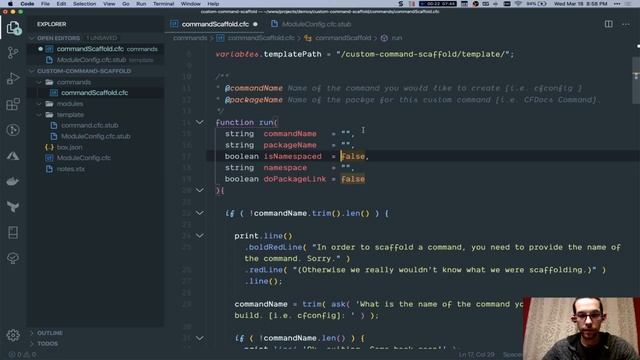Open the Apple menu

(10, 4)
